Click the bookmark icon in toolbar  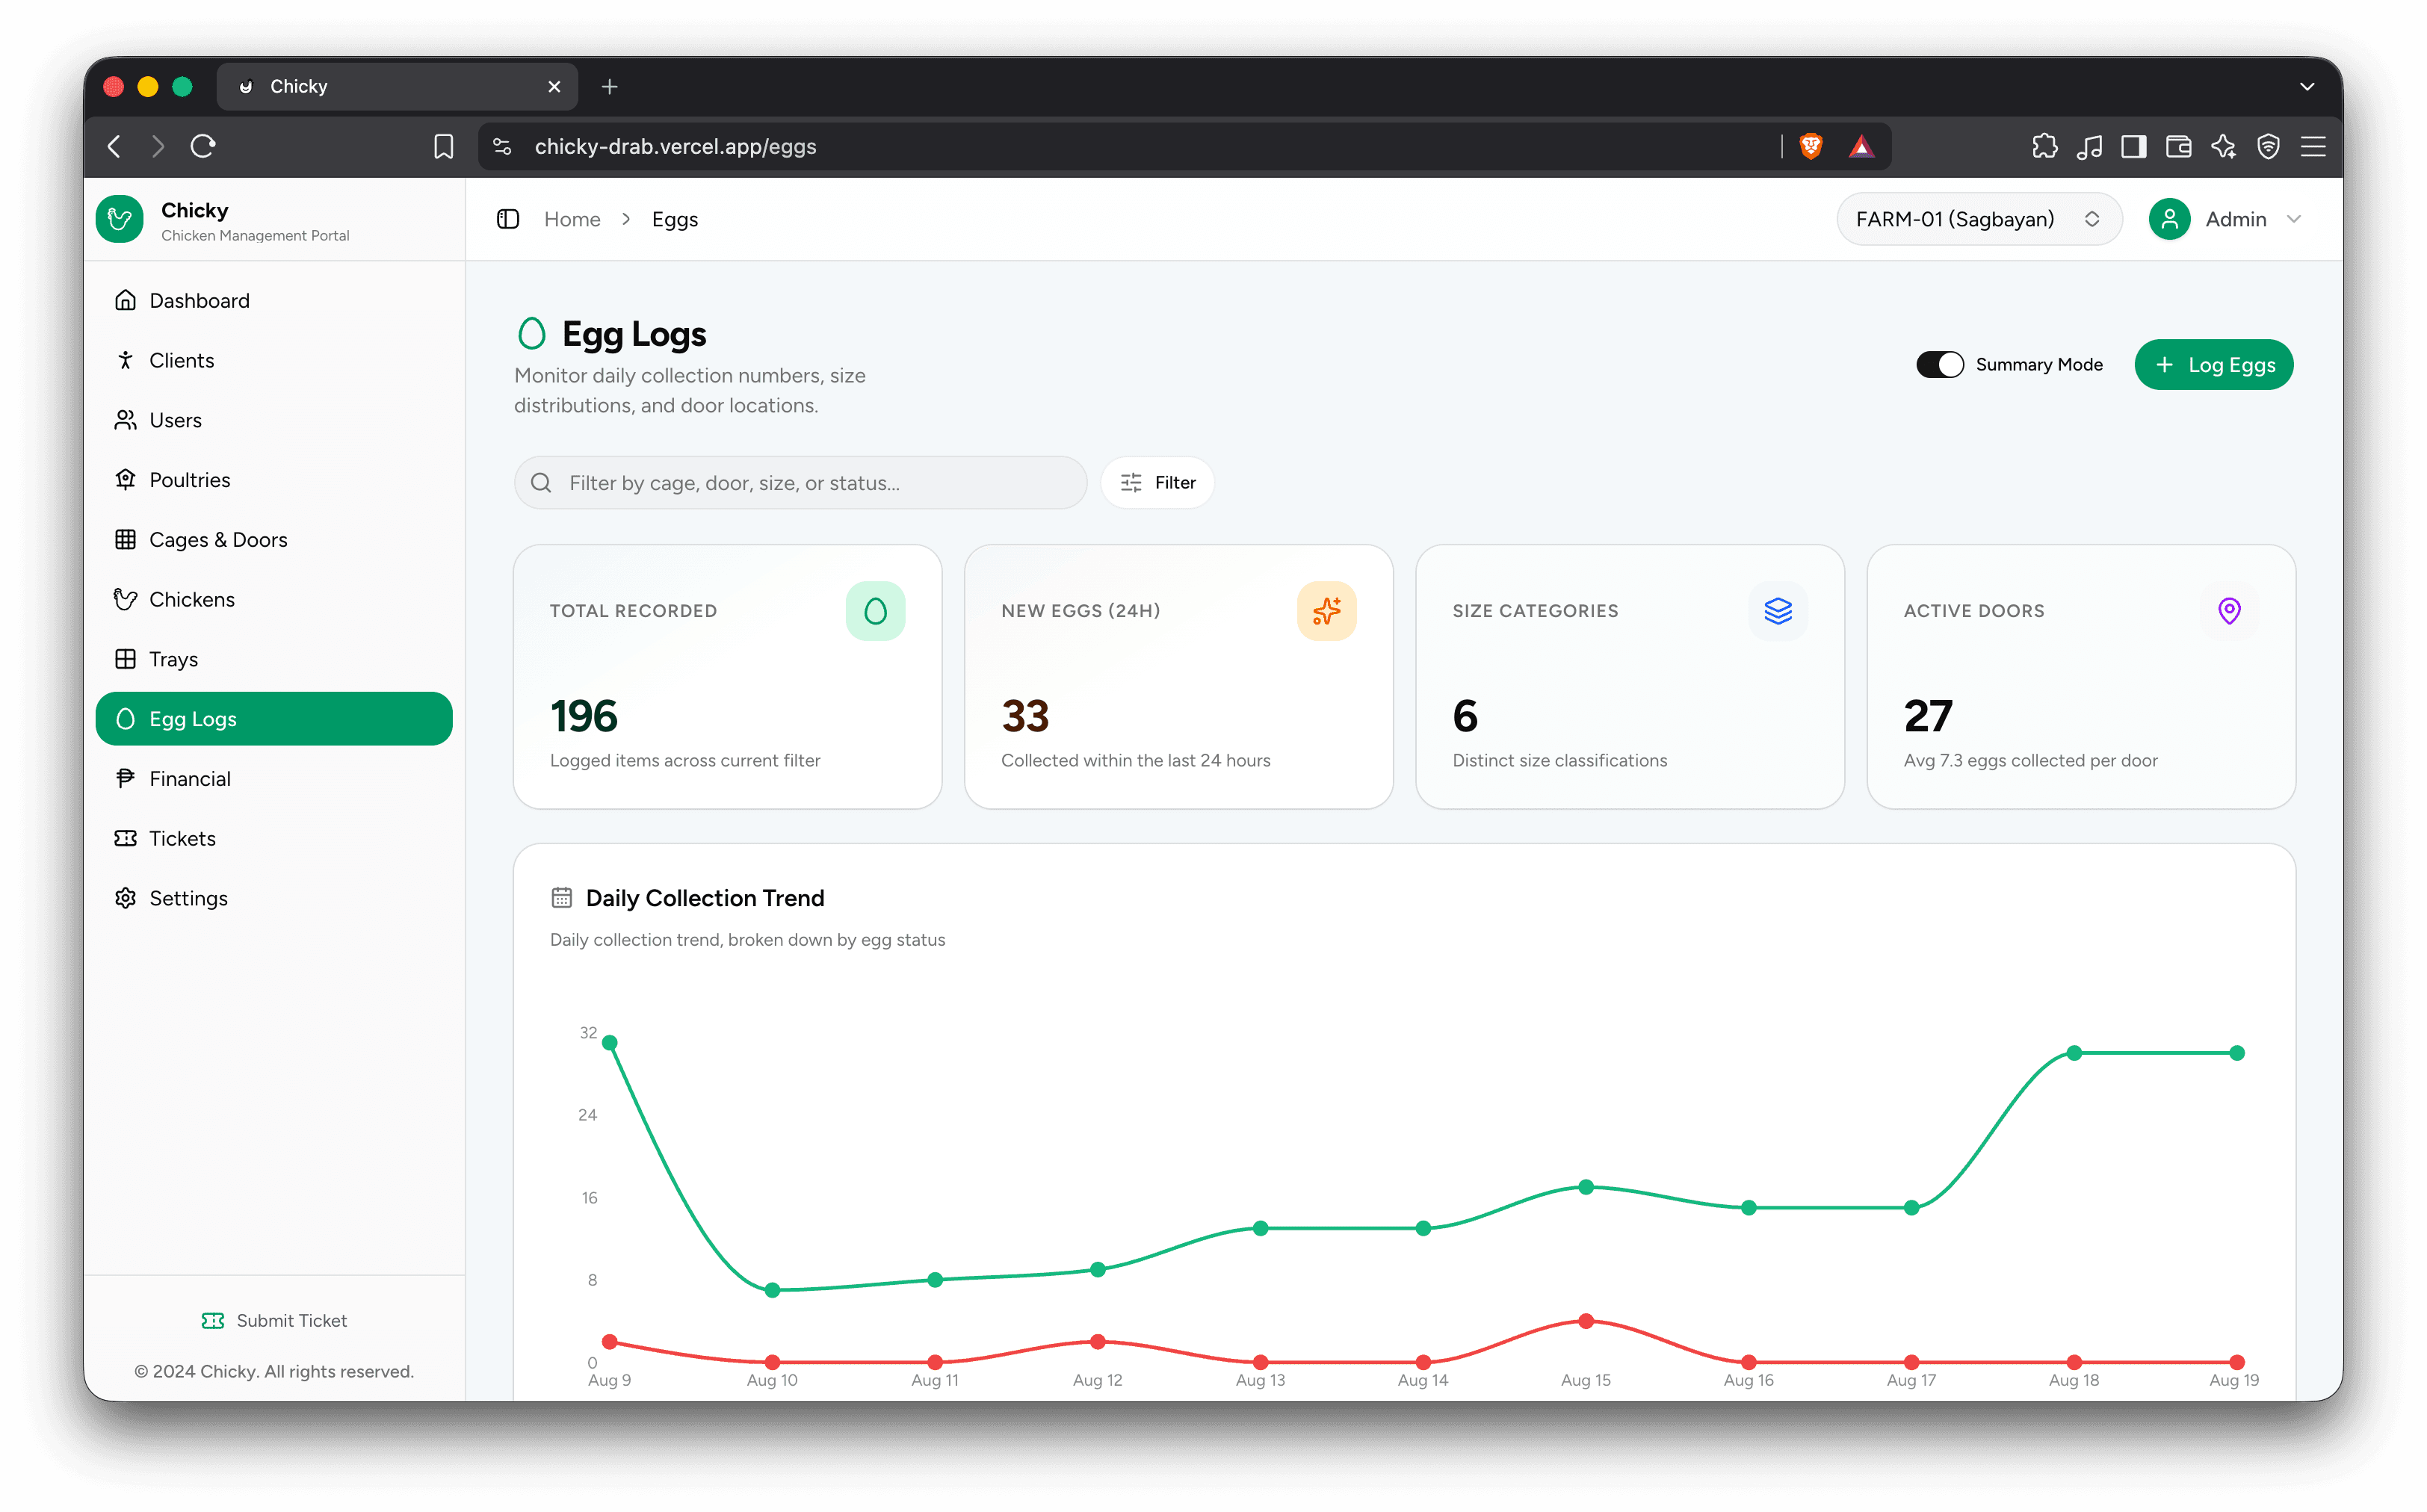[443, 146]
